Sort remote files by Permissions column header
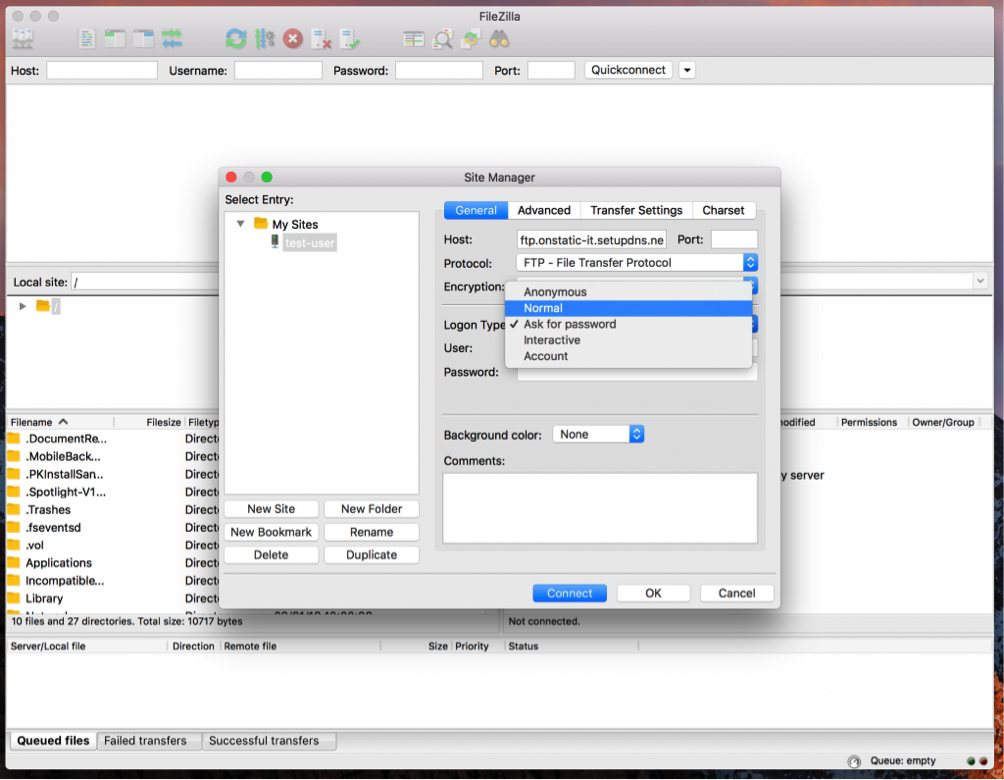 (869, 422)
